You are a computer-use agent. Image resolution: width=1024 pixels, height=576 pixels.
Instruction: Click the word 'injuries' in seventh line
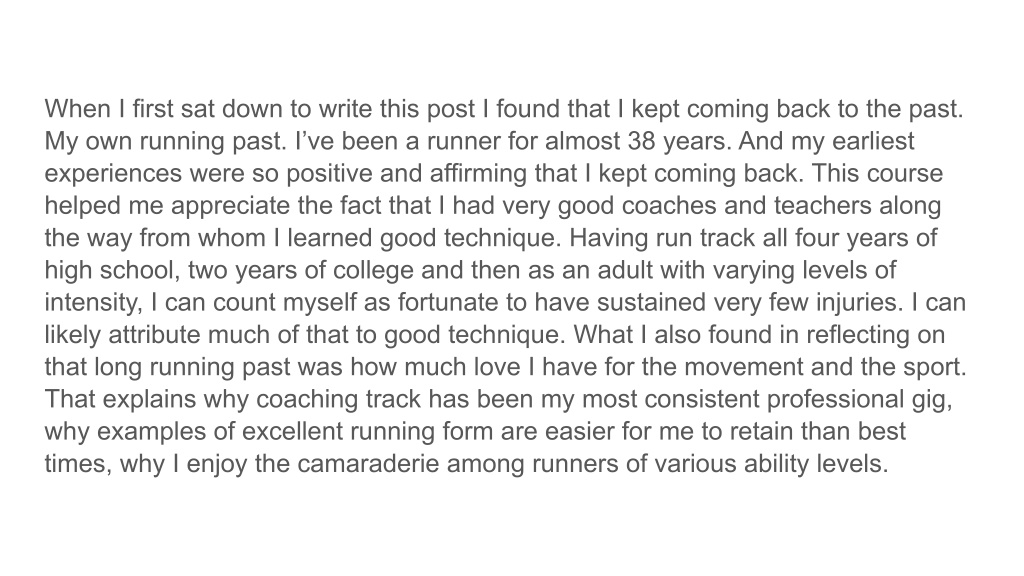[x=854, y=302]
